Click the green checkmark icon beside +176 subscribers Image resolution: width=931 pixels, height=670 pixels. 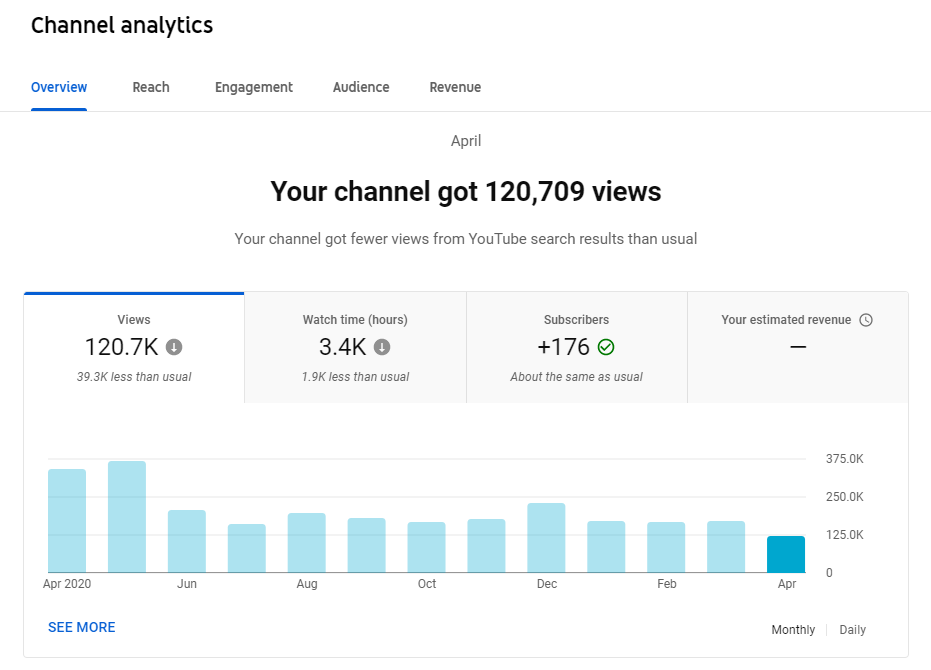[x=606, y=347]
